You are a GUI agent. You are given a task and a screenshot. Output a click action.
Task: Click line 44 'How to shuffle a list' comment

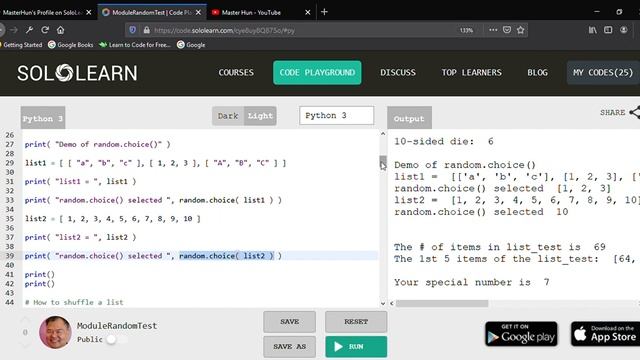[x=74, y=302]
